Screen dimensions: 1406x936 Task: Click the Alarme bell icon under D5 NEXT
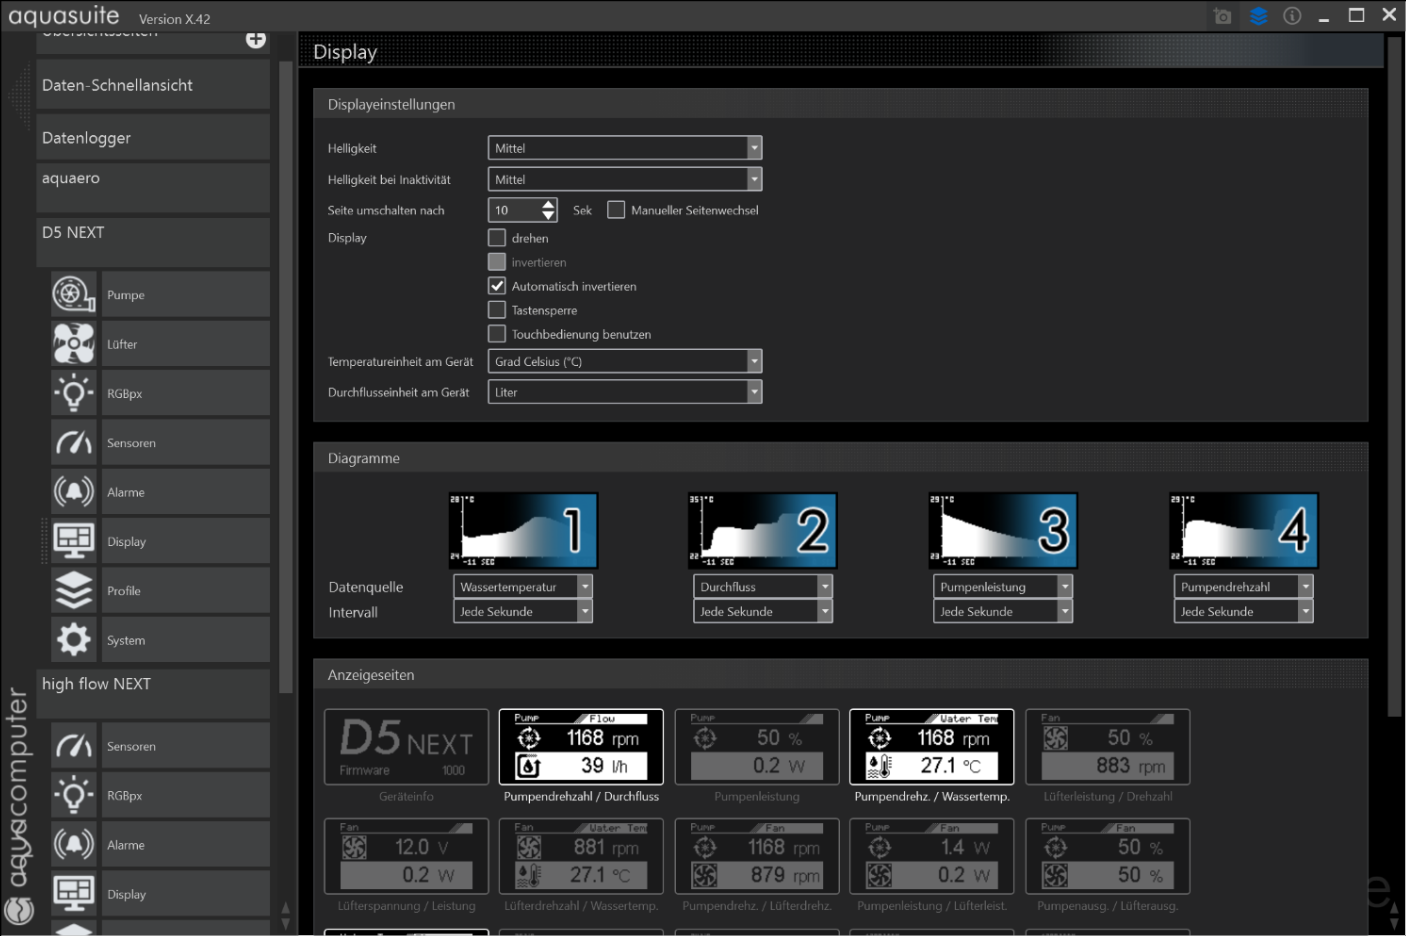(x=74, y=492)
